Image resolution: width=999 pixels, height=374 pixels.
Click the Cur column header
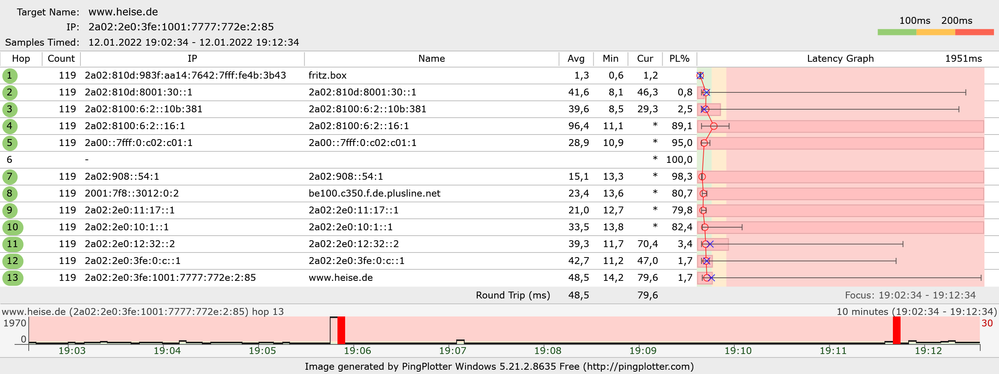pyautogui.click(x=645, y=59)
